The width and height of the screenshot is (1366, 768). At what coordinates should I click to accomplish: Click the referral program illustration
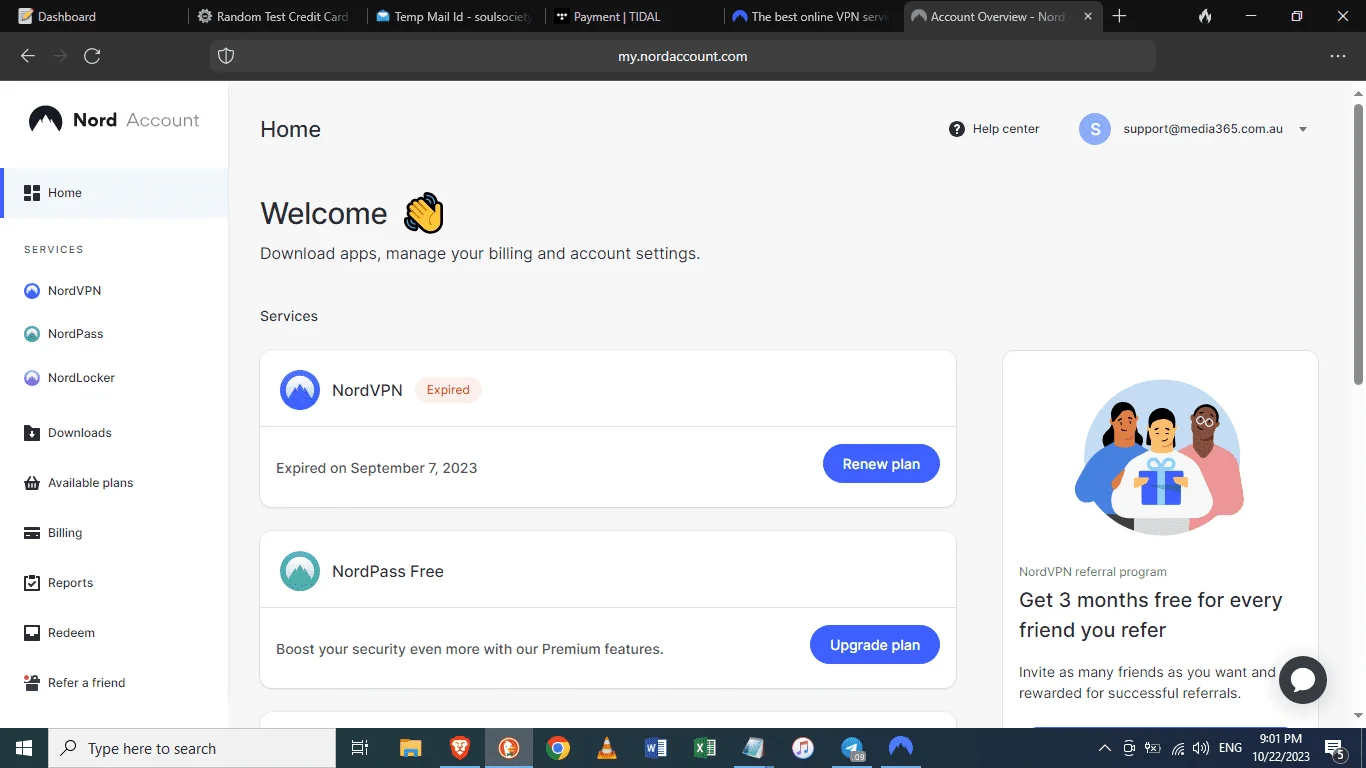1160,456
